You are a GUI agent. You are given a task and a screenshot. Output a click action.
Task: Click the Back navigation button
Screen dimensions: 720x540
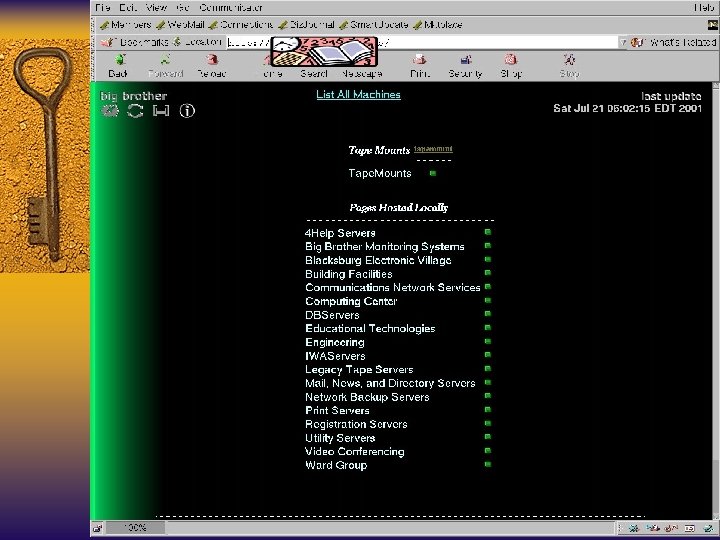tap(119, 66)
